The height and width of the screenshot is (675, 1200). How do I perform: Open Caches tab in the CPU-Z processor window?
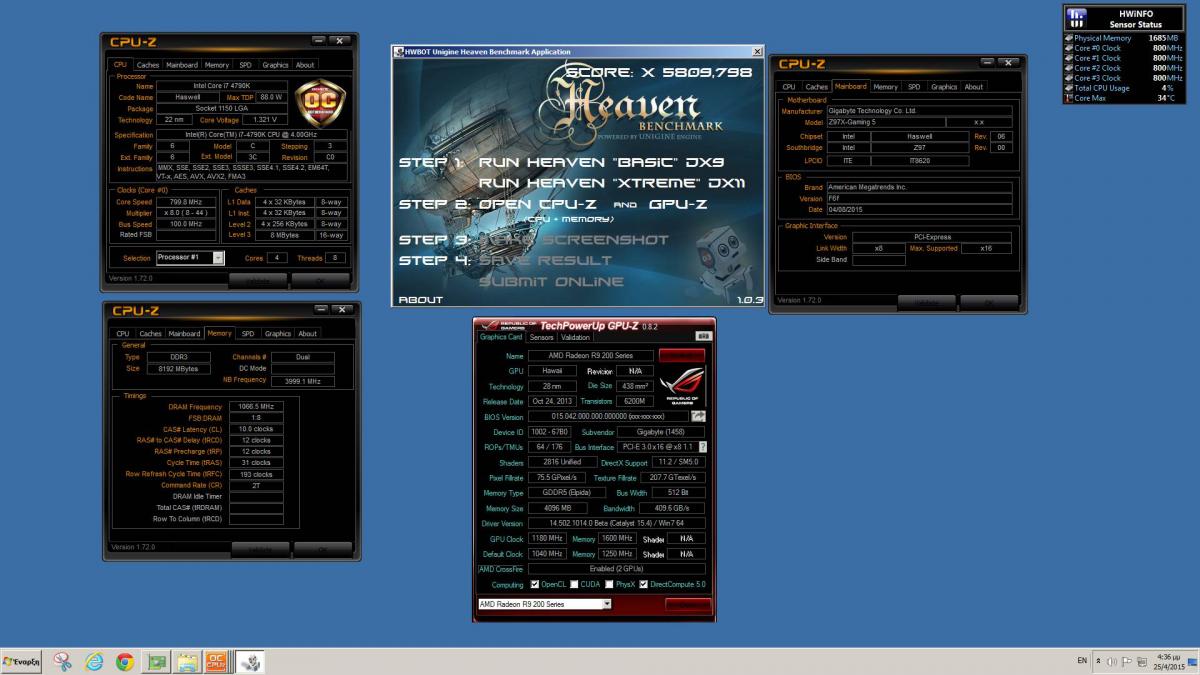pos(148,65)
